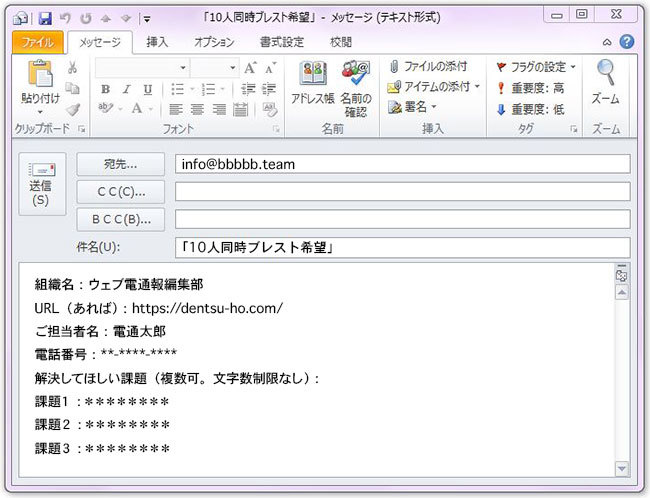Open the クリップボード dialog launcher
The height and width of the screenshot is (498, 650).
(82, 129)
